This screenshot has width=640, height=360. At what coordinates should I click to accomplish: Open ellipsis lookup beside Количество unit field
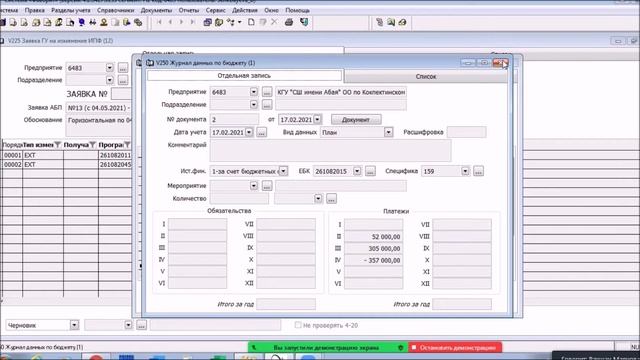coord(331,199)
